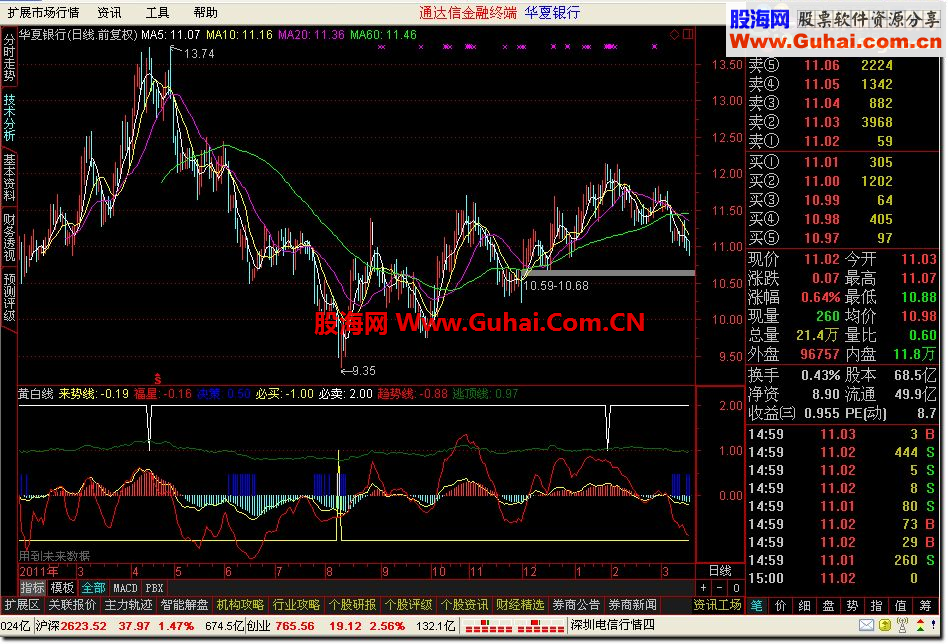Image resolution: width=948 pixels, height=644 pixels.
Task: Click the 华夏银行 stock name in title bar
Action: point(552,13)
